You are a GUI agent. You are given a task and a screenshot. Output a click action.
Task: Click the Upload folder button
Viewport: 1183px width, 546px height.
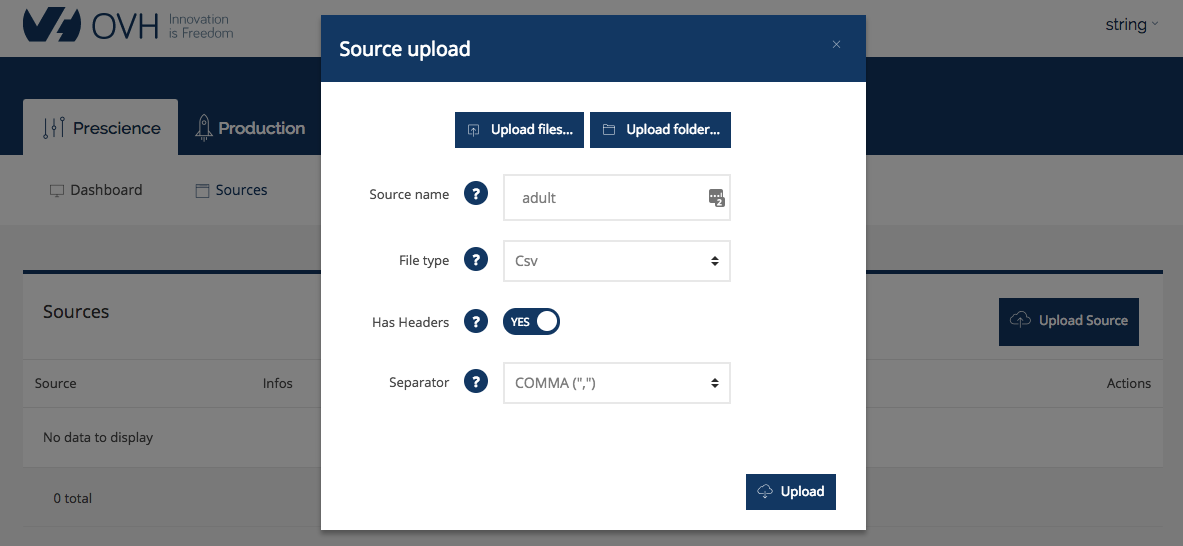[660, 130]
